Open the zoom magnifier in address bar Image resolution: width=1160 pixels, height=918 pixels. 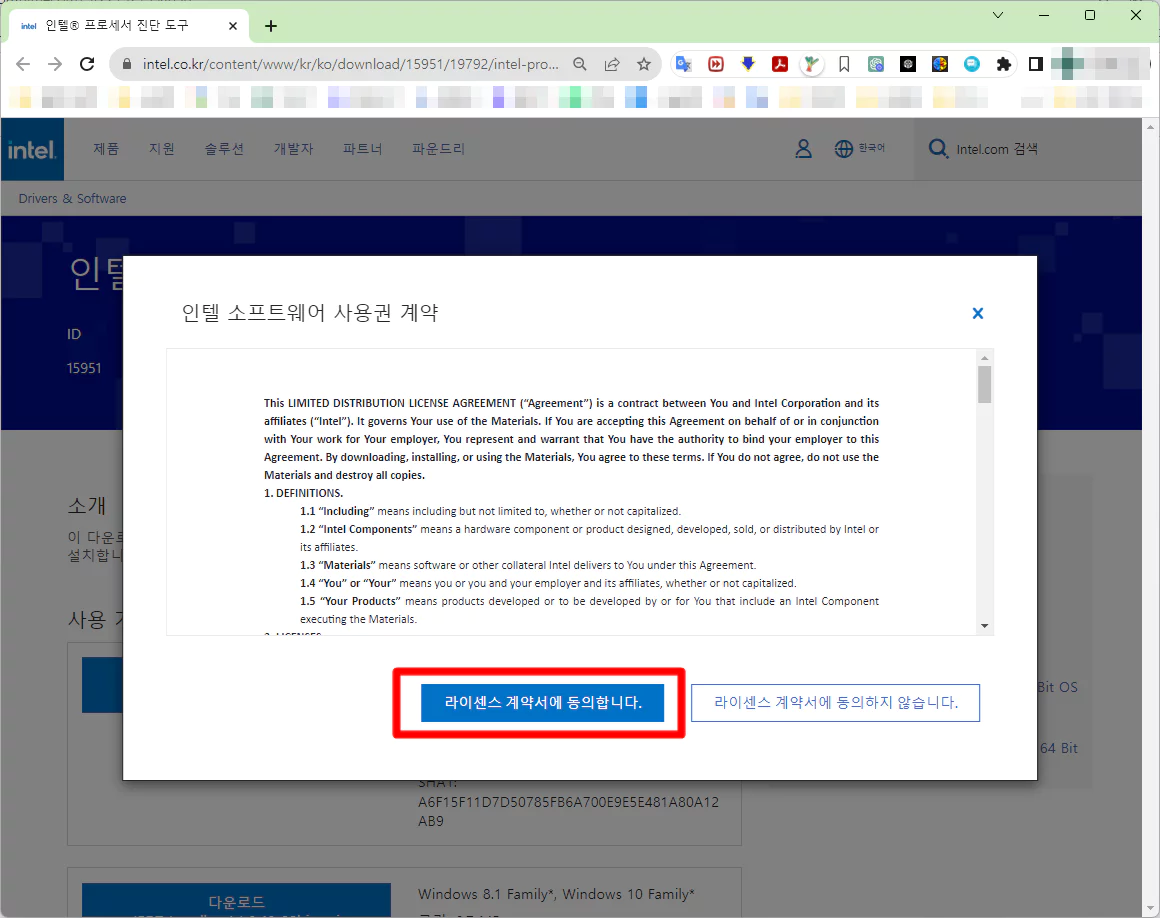[x=580, y=64]
